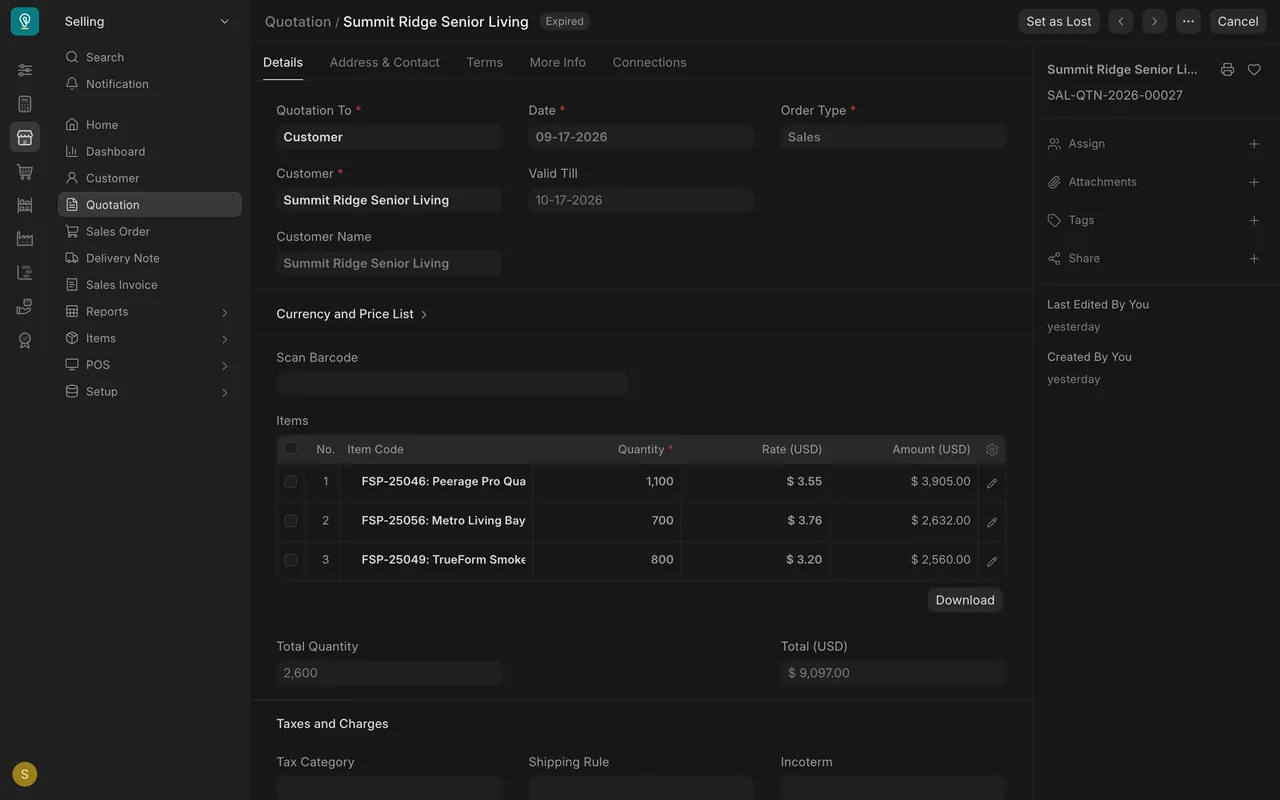Open Delivery Note in the sidebar
Image resolution: width=1280 pixels, height=800 pixels.
(150, 258)
